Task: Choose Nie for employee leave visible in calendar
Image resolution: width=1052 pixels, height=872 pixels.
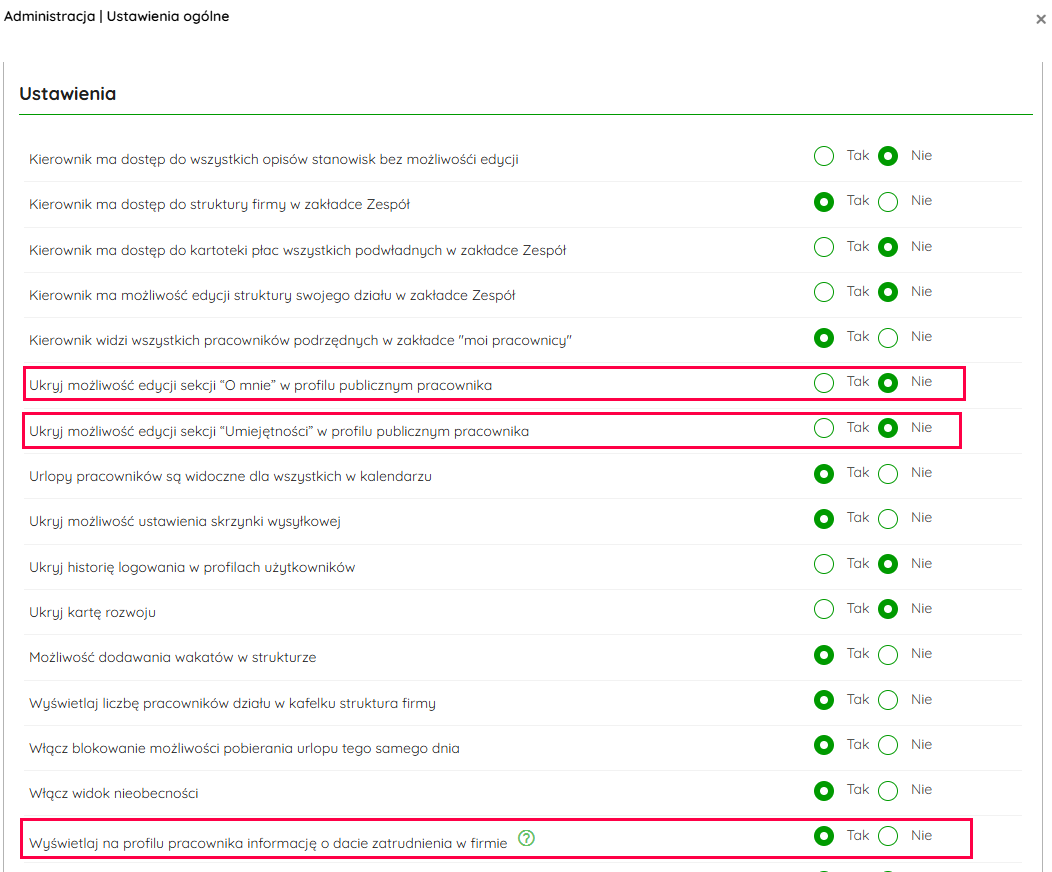Action: point(888,474)
